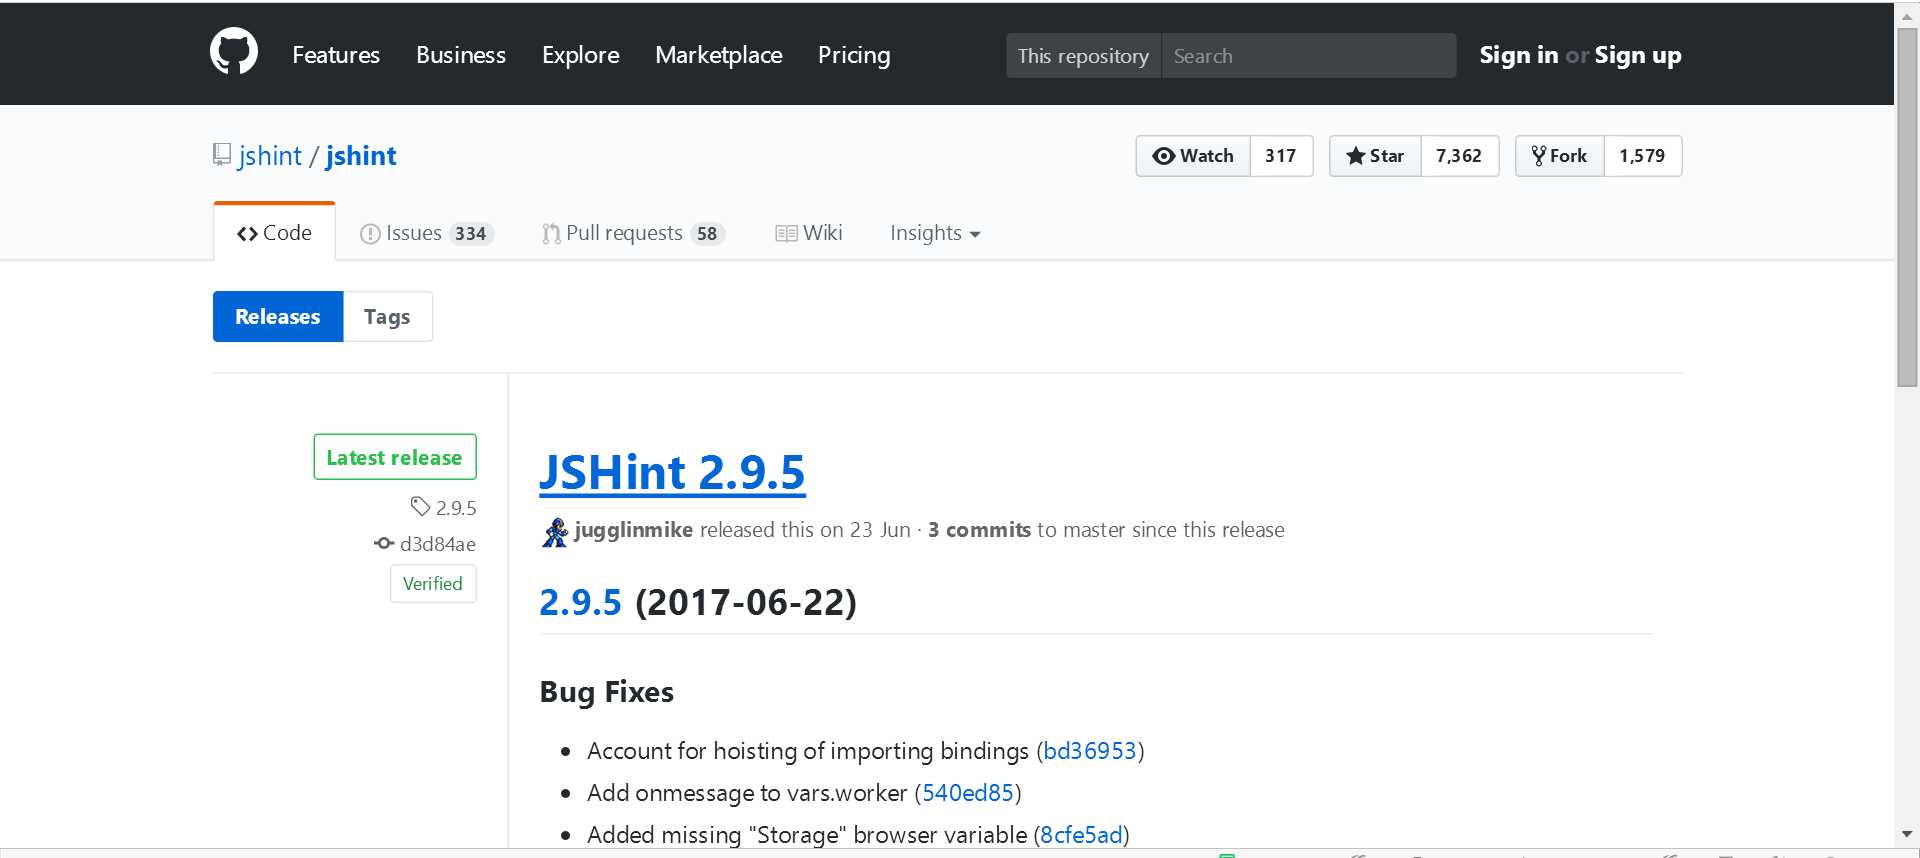
Task: Open commit 540ed85 link
Action: tap(968, 793)
